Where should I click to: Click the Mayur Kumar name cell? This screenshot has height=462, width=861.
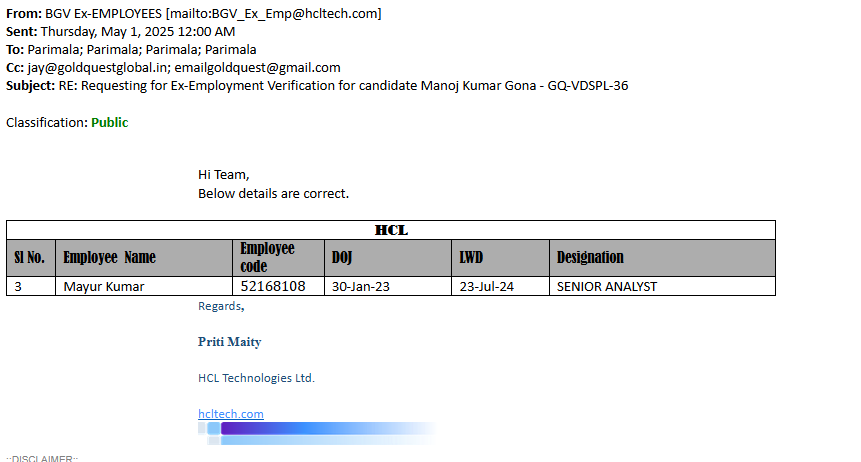coord(104,287)
